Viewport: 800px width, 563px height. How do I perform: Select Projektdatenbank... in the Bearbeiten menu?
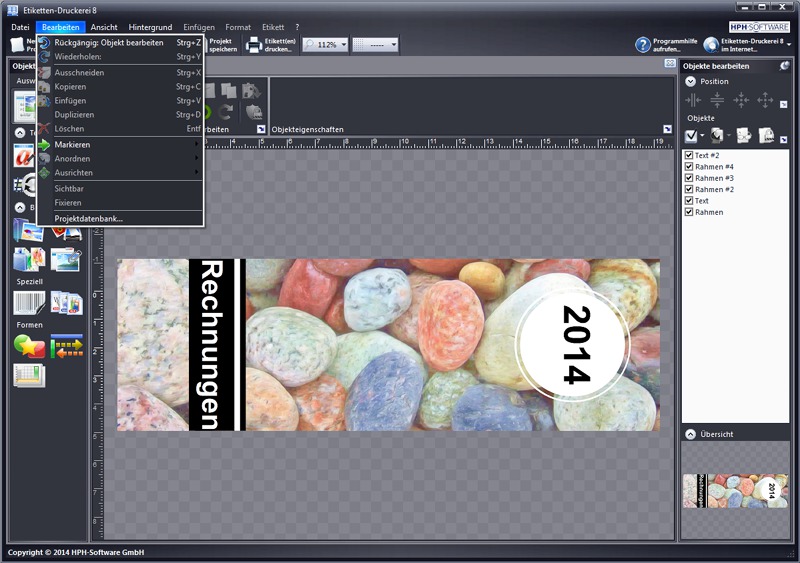(89, 218)
